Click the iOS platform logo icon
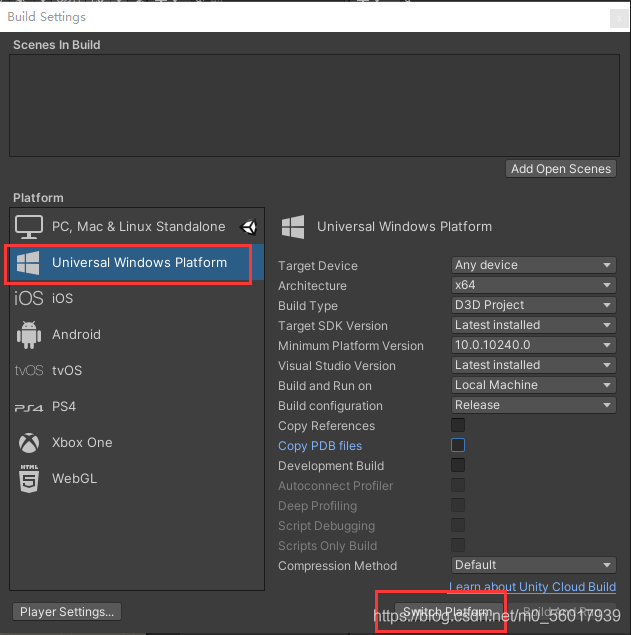This screenshot has width=631, height=635. [29, 298]
